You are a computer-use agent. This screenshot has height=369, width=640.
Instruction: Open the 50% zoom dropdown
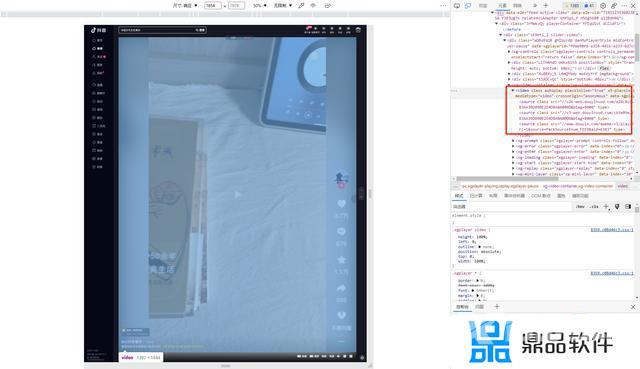pyautogui.click(x=260, y=6)
